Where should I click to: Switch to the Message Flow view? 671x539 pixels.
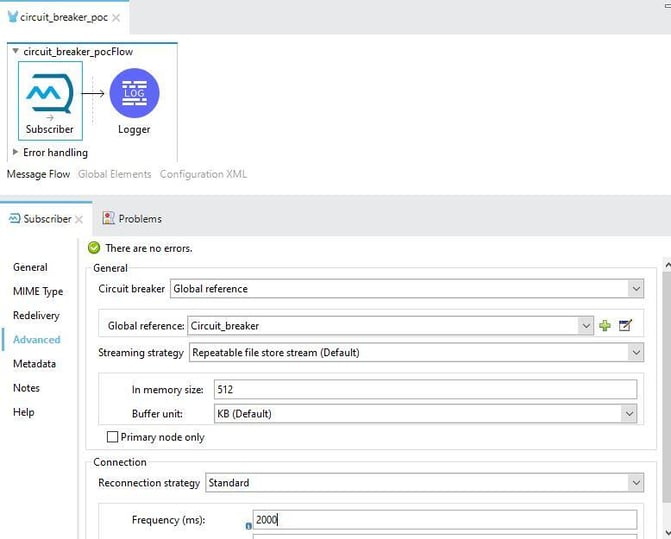[38, 174]
